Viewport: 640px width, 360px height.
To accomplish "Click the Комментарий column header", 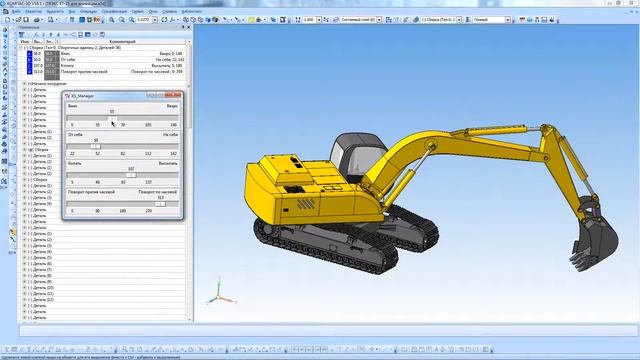I will point(122,42).
